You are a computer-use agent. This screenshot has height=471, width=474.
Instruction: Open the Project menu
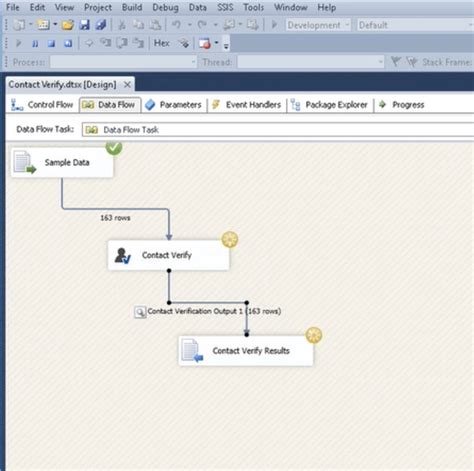tap(98, 7)
